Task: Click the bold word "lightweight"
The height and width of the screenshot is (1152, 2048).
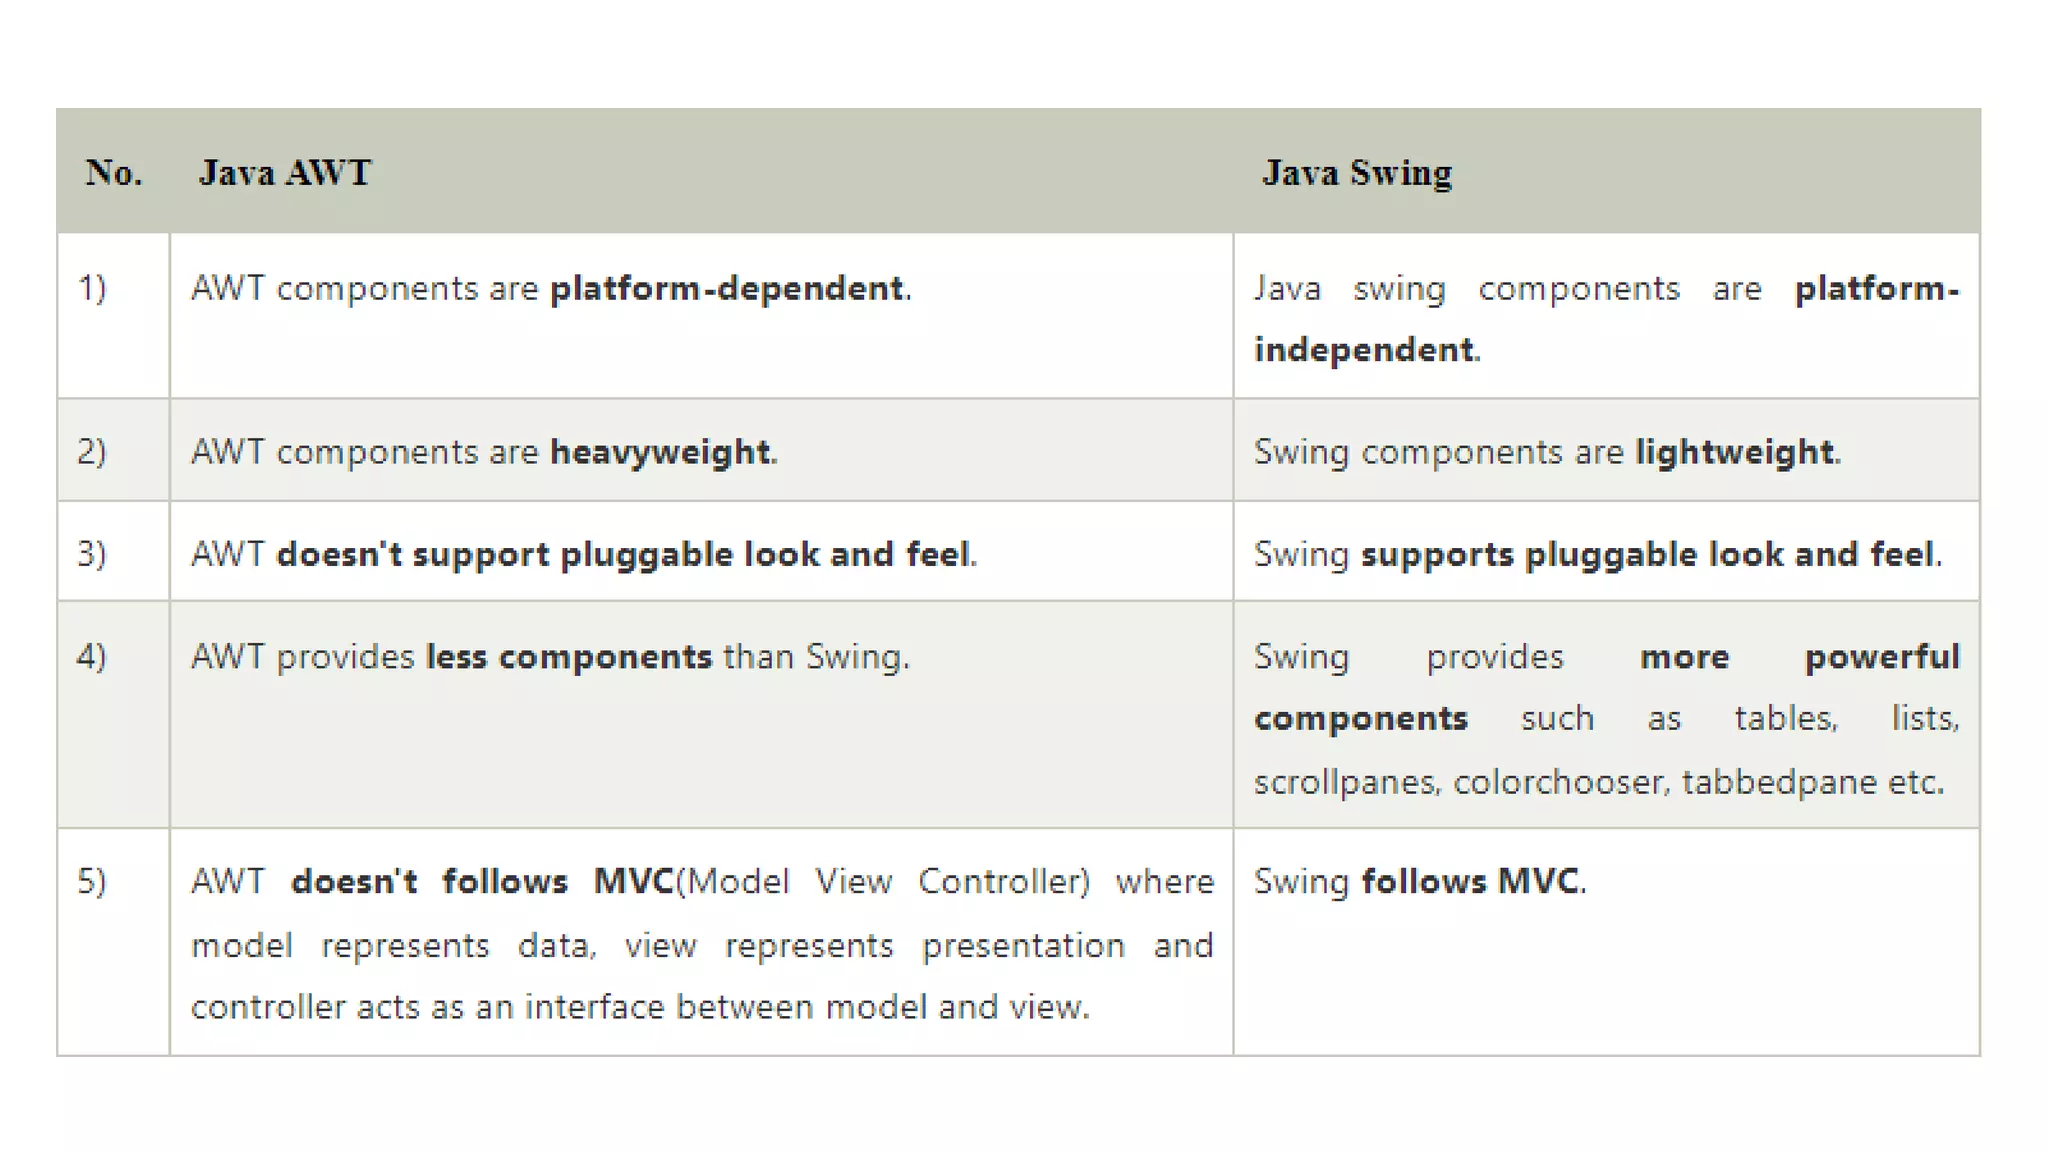Action: point(1734,452)
